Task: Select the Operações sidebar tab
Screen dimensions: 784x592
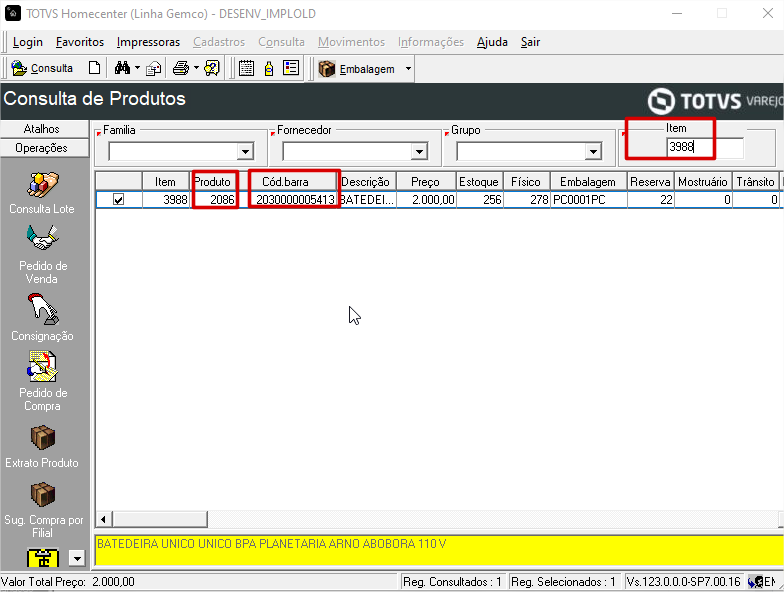Action: (42, 148)
